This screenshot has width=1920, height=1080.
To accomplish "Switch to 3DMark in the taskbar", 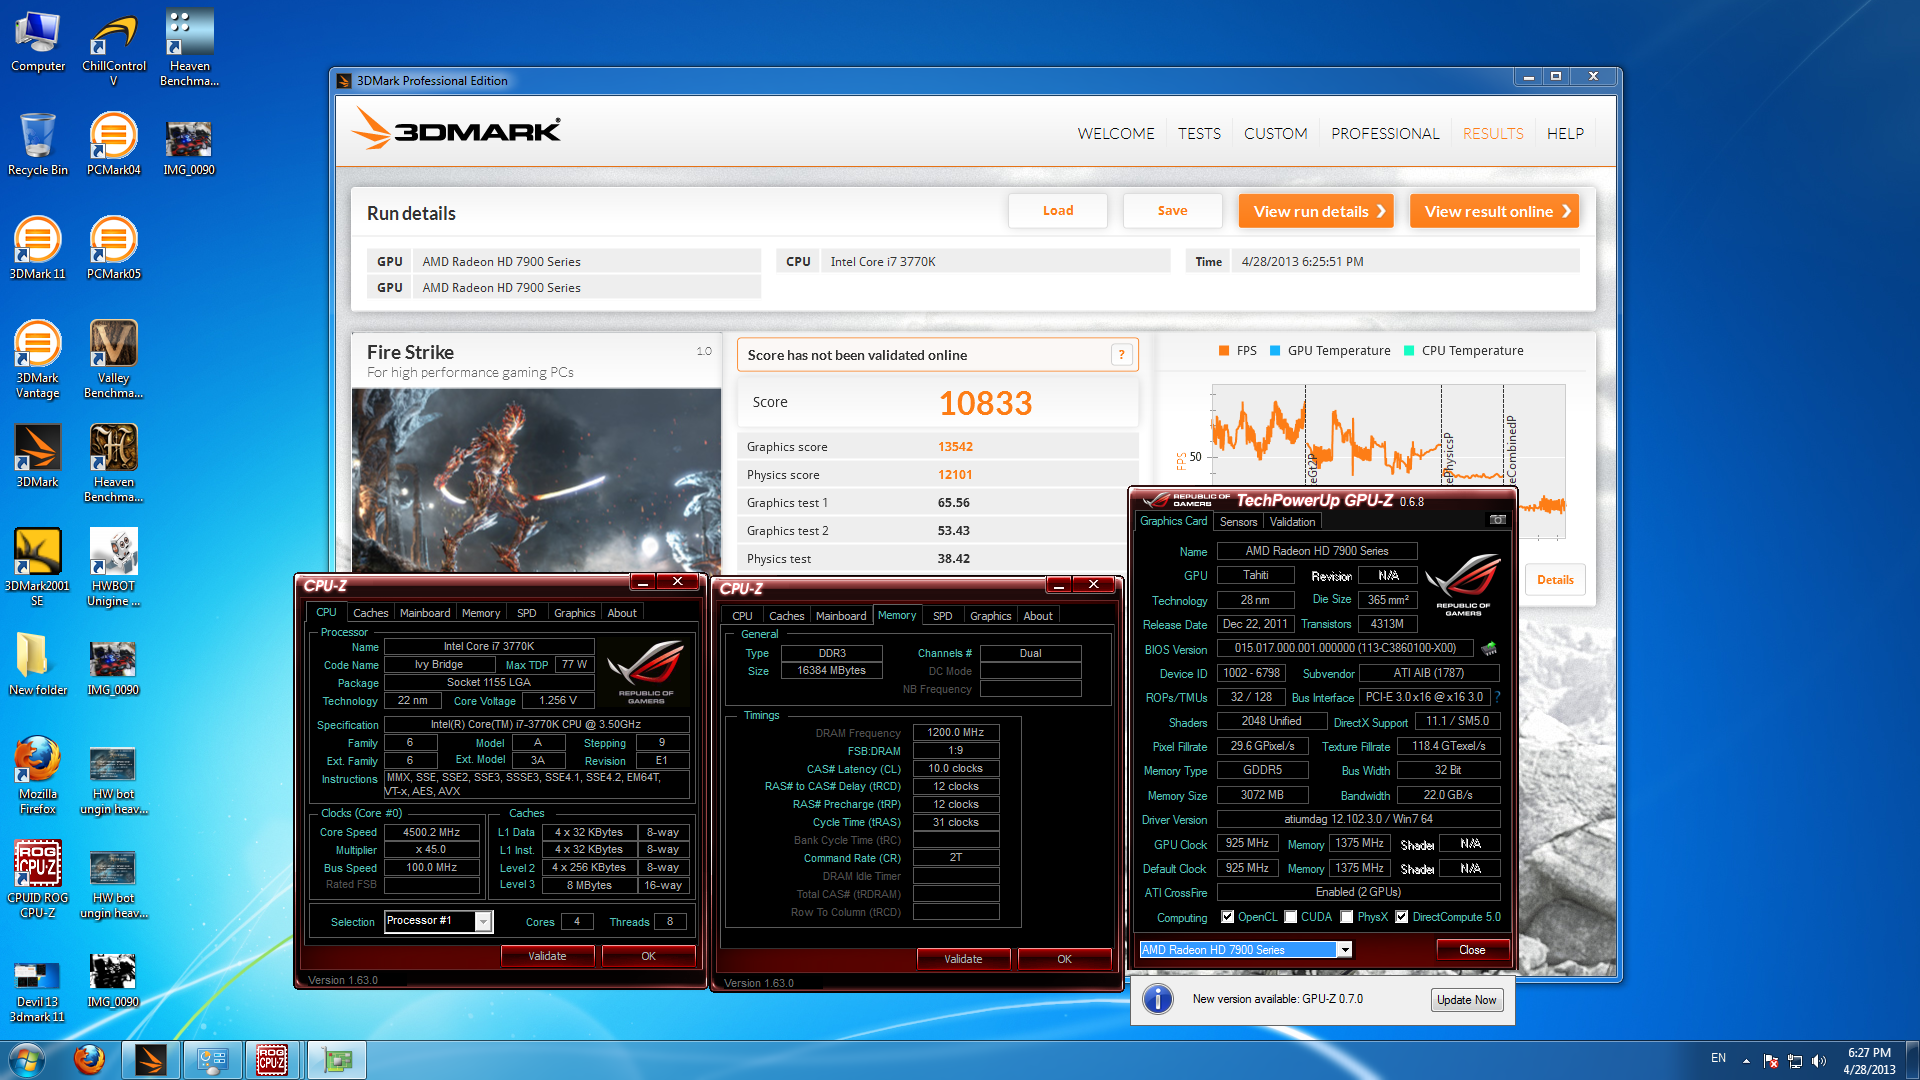I will (x=151, y=1060).
